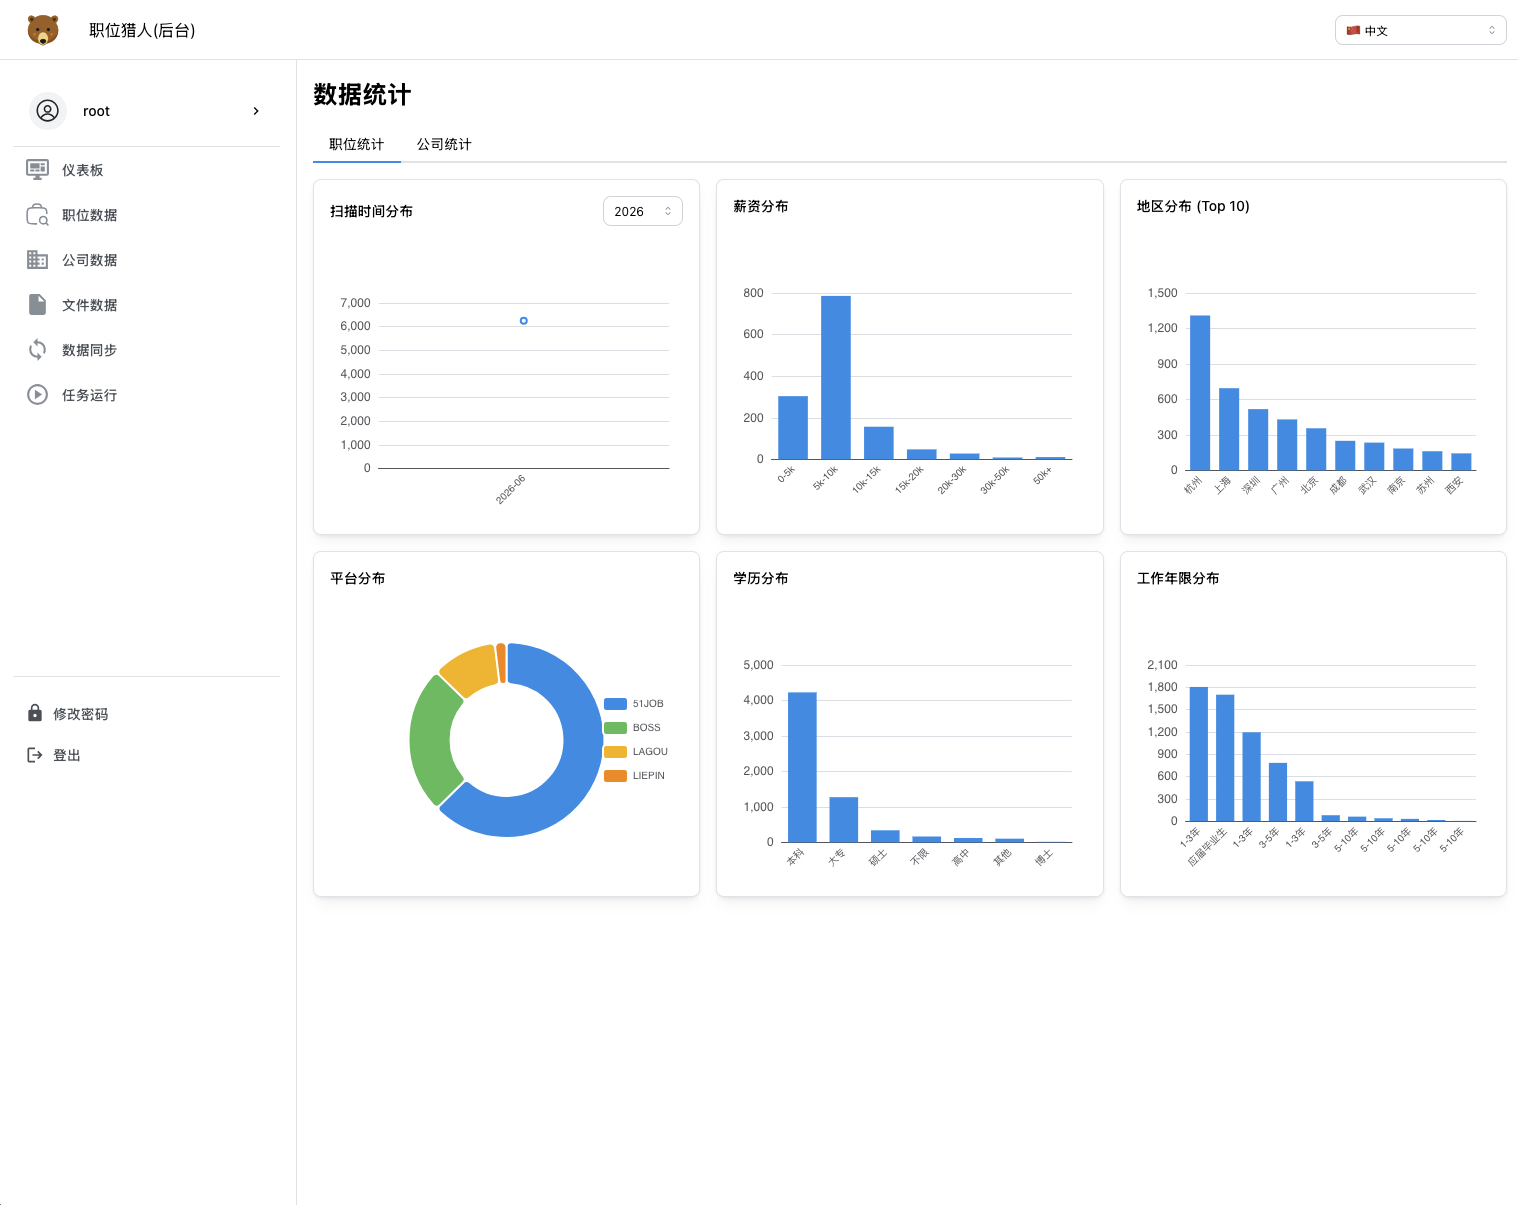The image size is (1518, 1205).
Task: Open 文件数据 file icon in sidebar
Action: (x=37, y=305)
